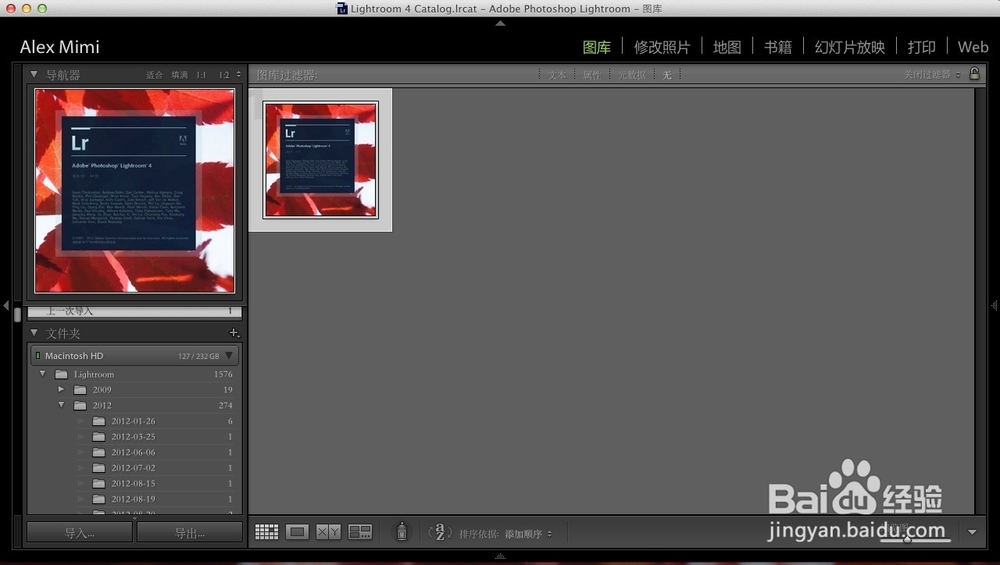Open the 打印 Print module
The image size is (1000, 565).
922,47
